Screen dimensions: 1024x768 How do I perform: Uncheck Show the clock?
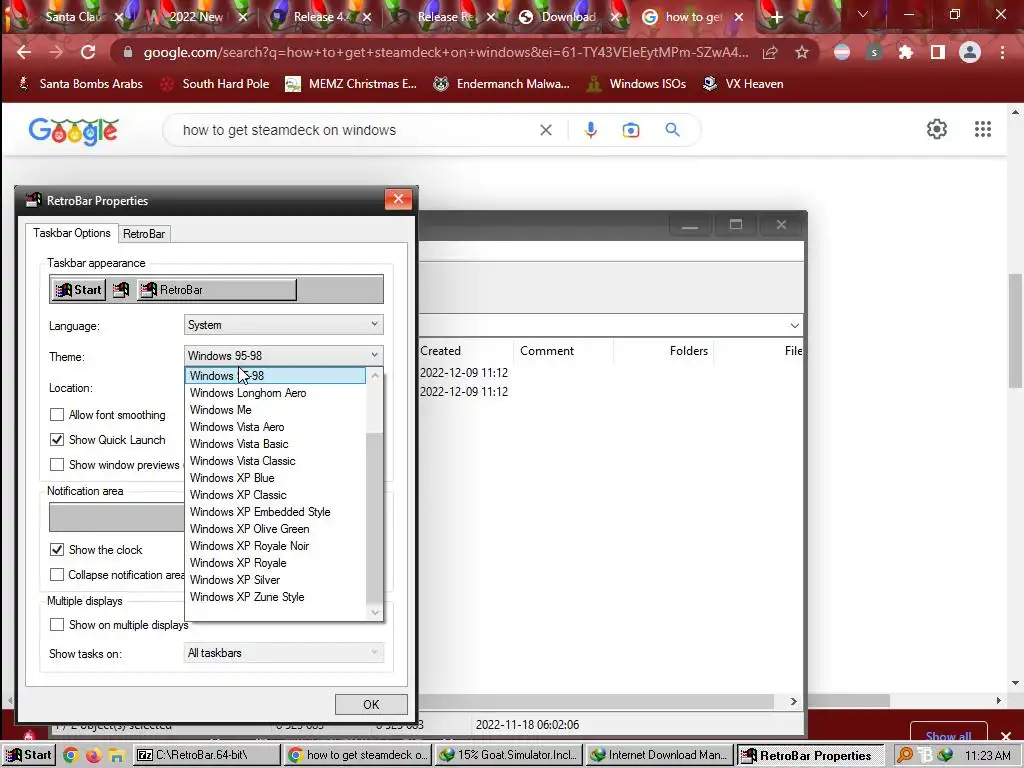tap(57, 549)
